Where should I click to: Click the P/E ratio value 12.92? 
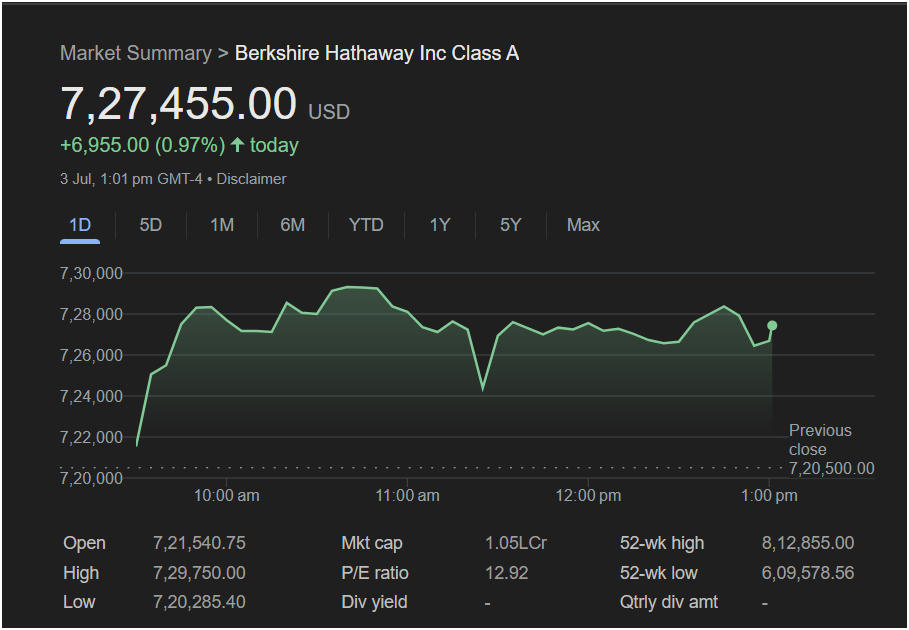pos(506,573)
